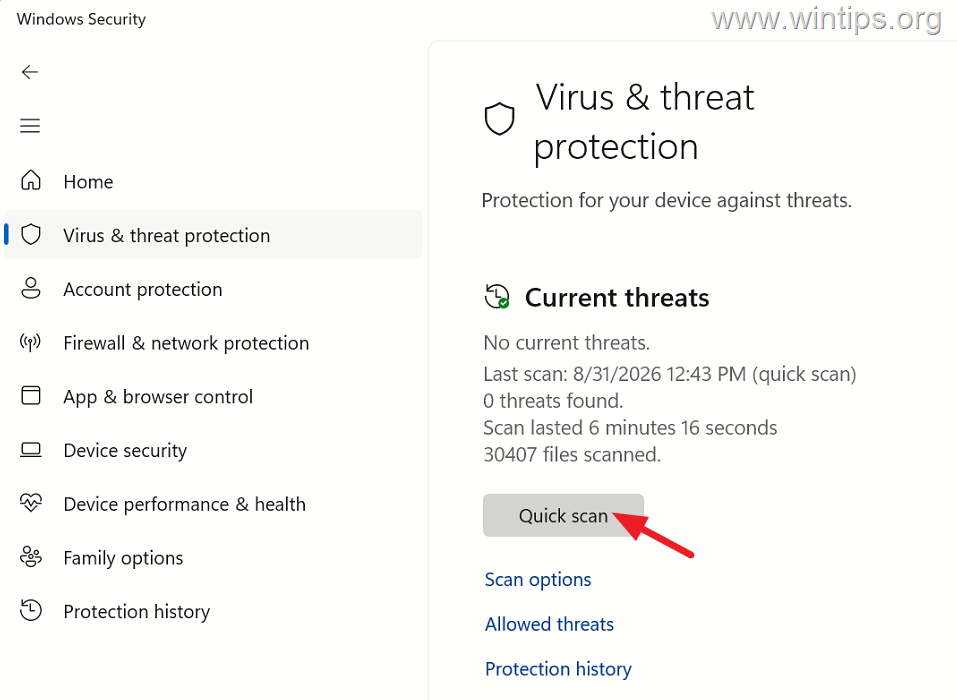Click the Home house icon
Viewport: 957px width, 700px height.
31,181
